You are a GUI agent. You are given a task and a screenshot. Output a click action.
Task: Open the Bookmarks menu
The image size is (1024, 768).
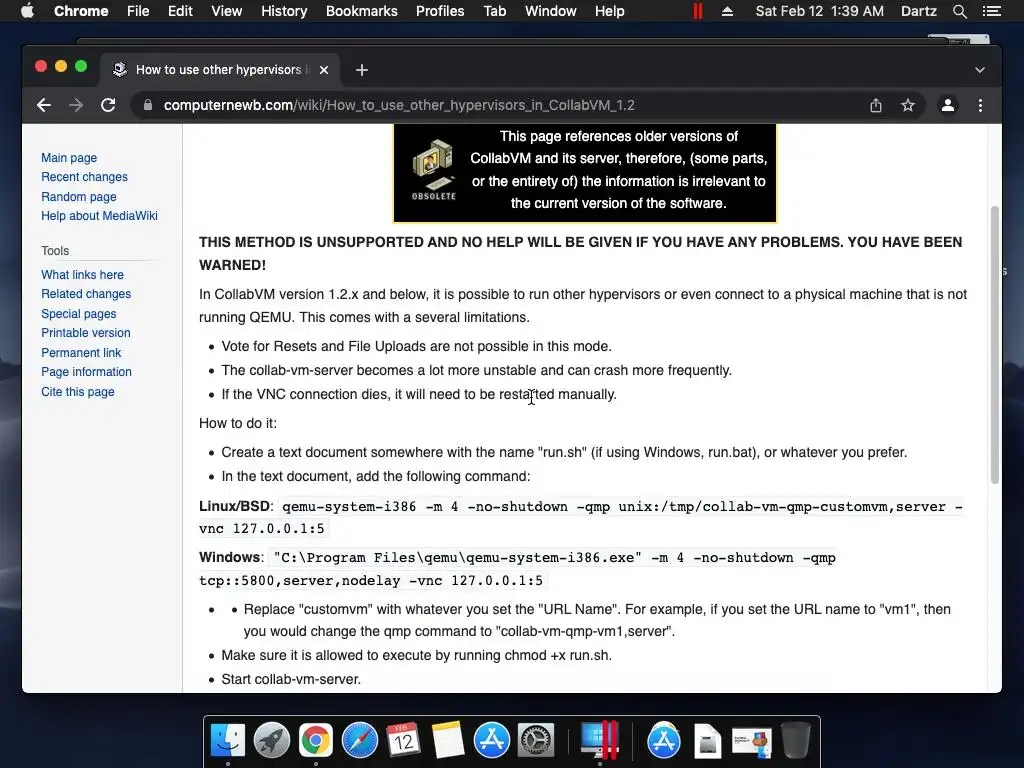pos(362,11)
